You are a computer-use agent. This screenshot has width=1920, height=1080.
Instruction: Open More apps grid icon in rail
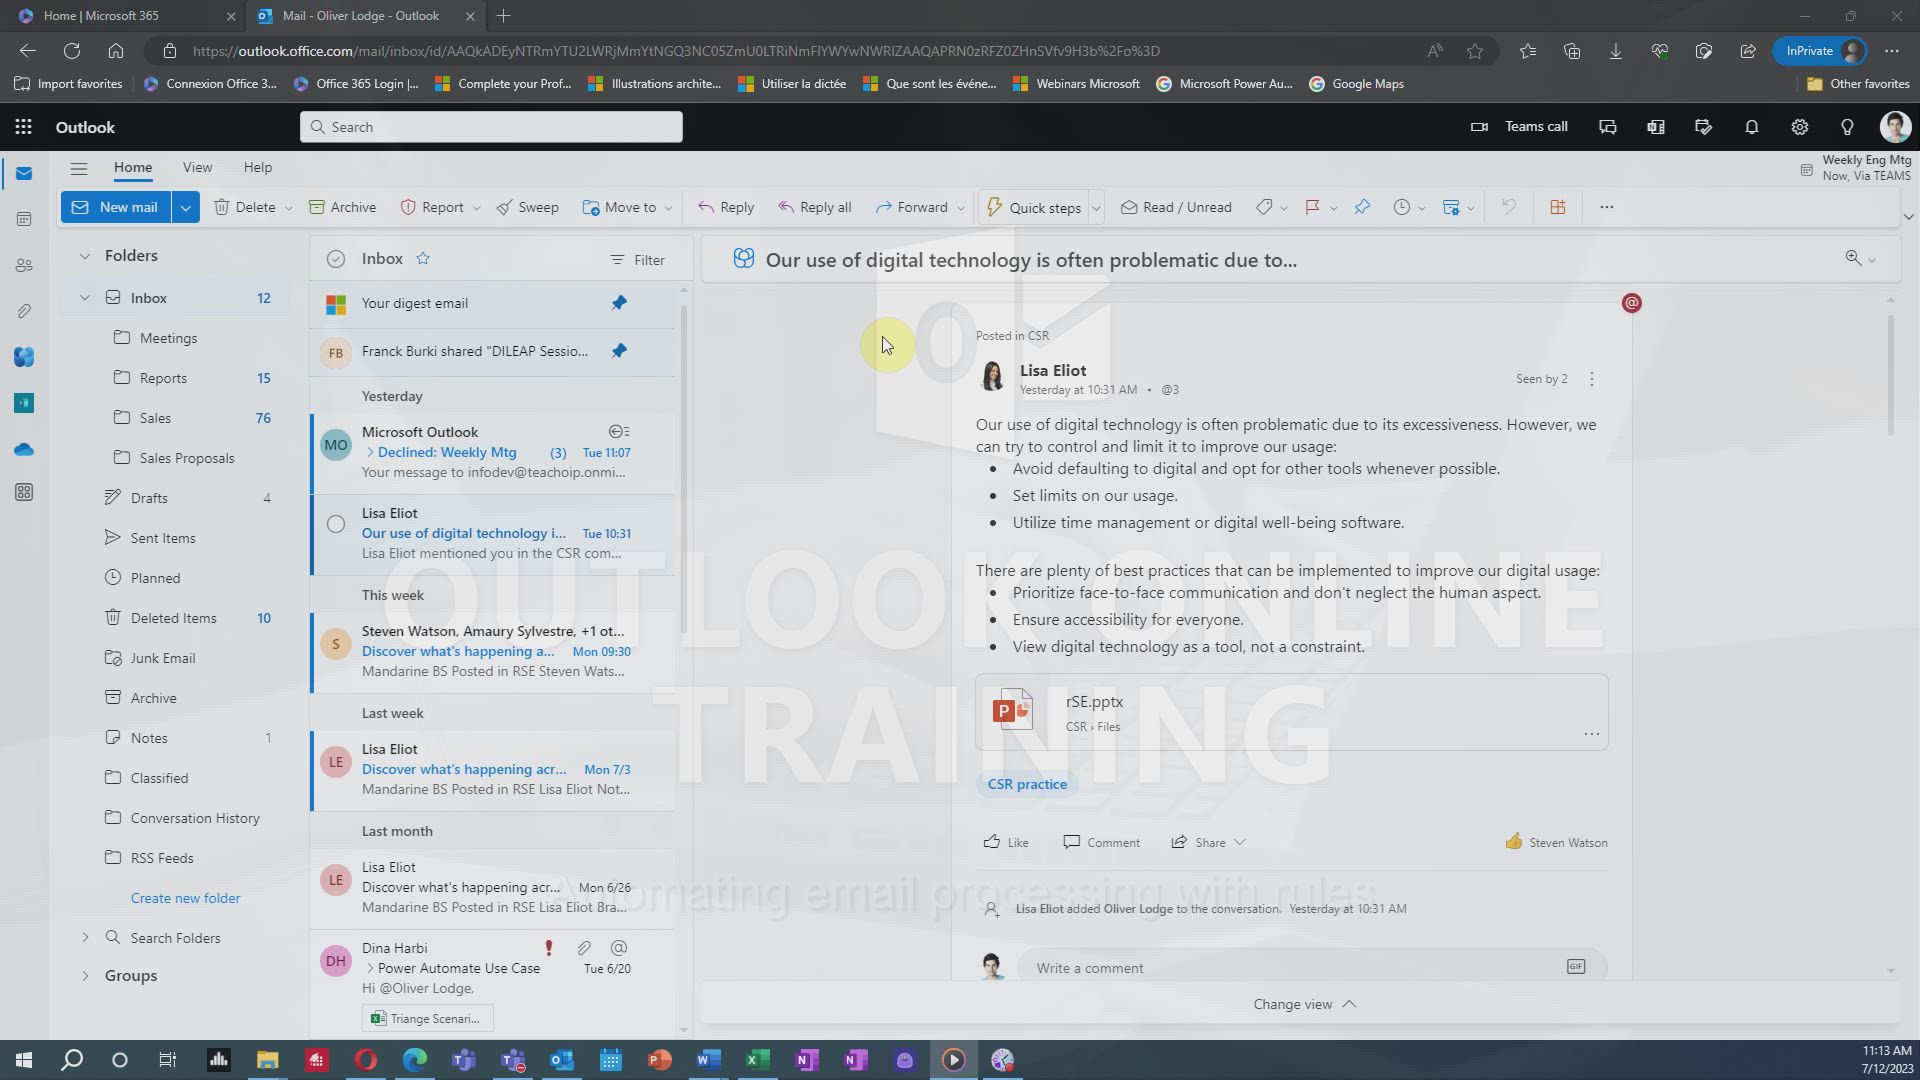coord(24,492)
